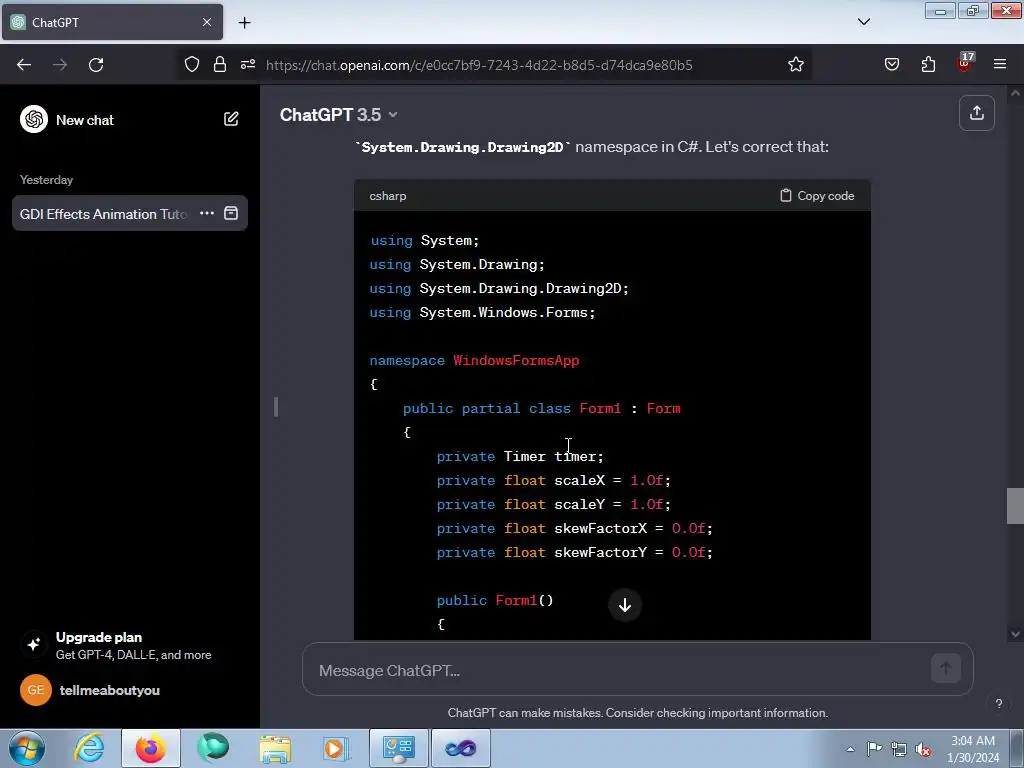
Task: Click the 'csharp' code block label
Action: pyautogui.click(x=388, y=196)
